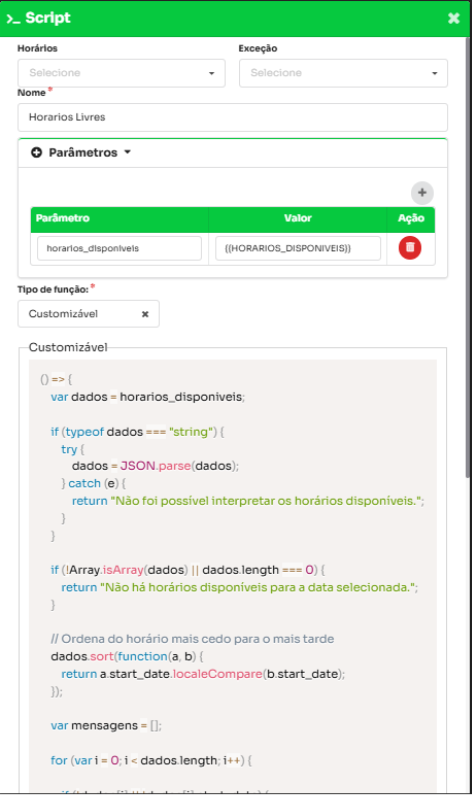
Task: Click the '} catch (e) {' line
Action: tap(93, 484)
